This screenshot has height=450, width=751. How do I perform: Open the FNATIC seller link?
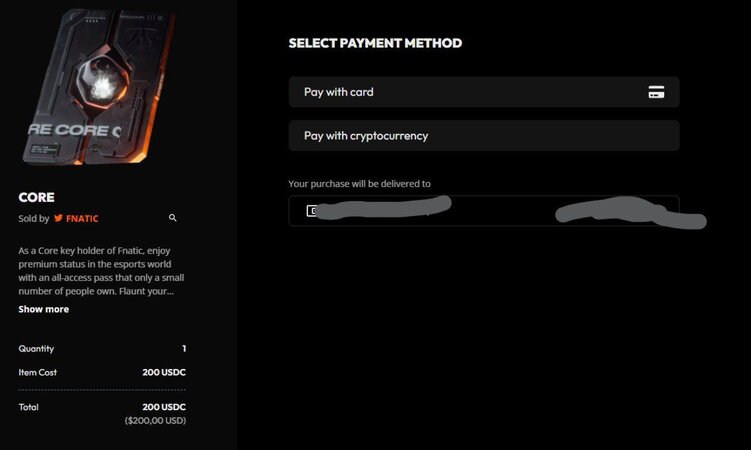click(82, 219)
